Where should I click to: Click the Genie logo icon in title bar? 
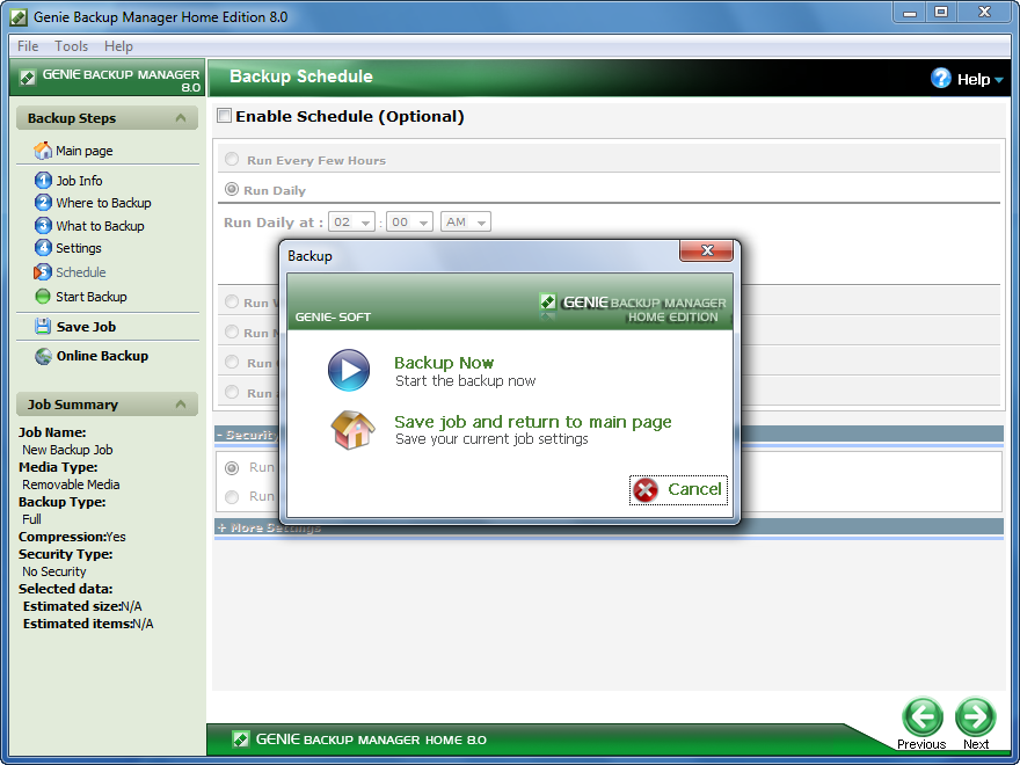click(x=19, y=17)
